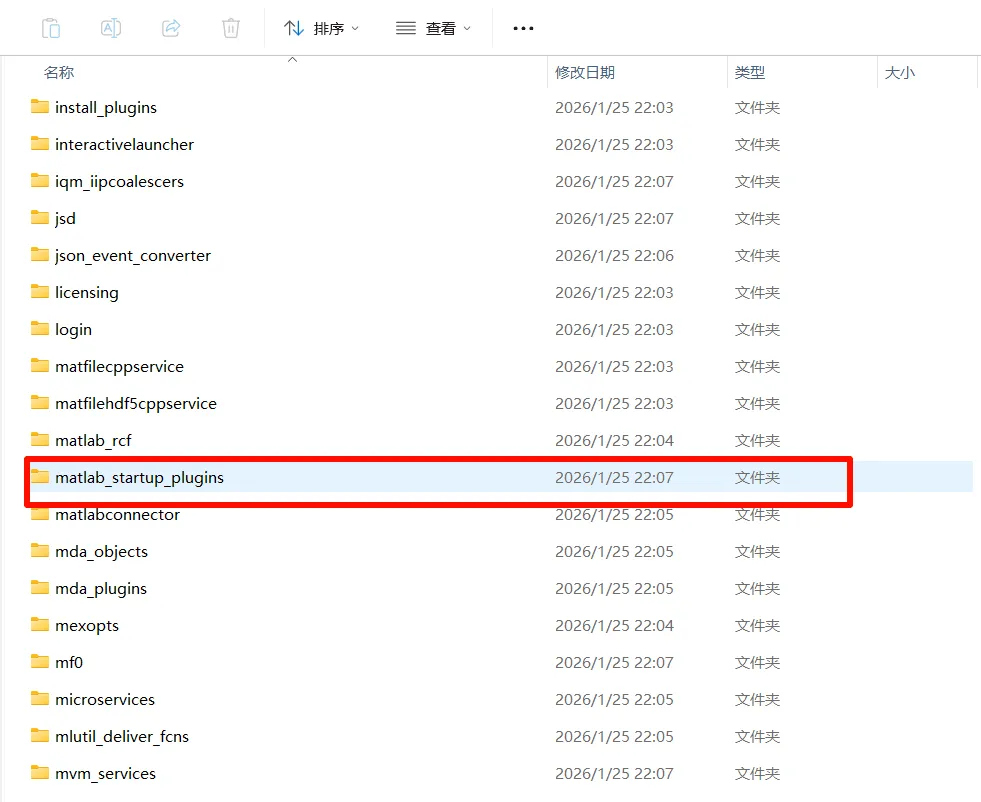This screenshot has width=981, height=802.
Task: Click the json_event_converter folder icon
Action: pyautogui.click(x=40, y=255)
